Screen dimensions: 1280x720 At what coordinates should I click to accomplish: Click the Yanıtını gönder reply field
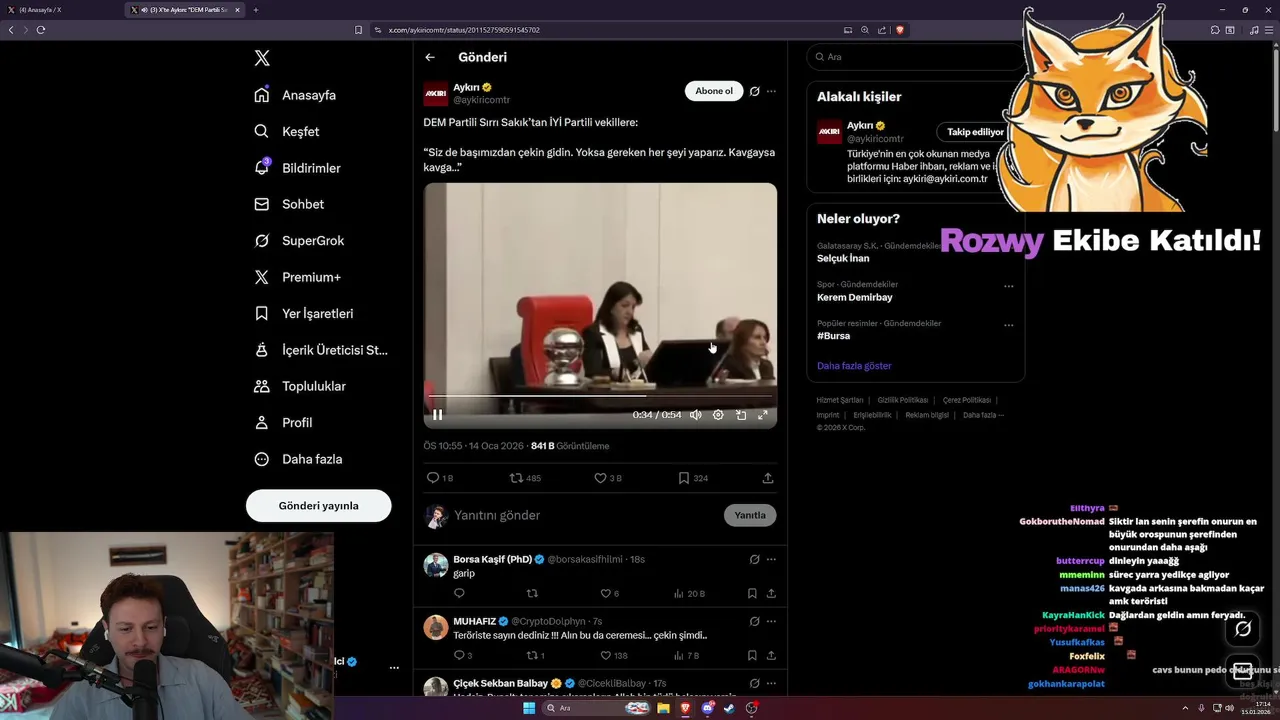point(585,515)
